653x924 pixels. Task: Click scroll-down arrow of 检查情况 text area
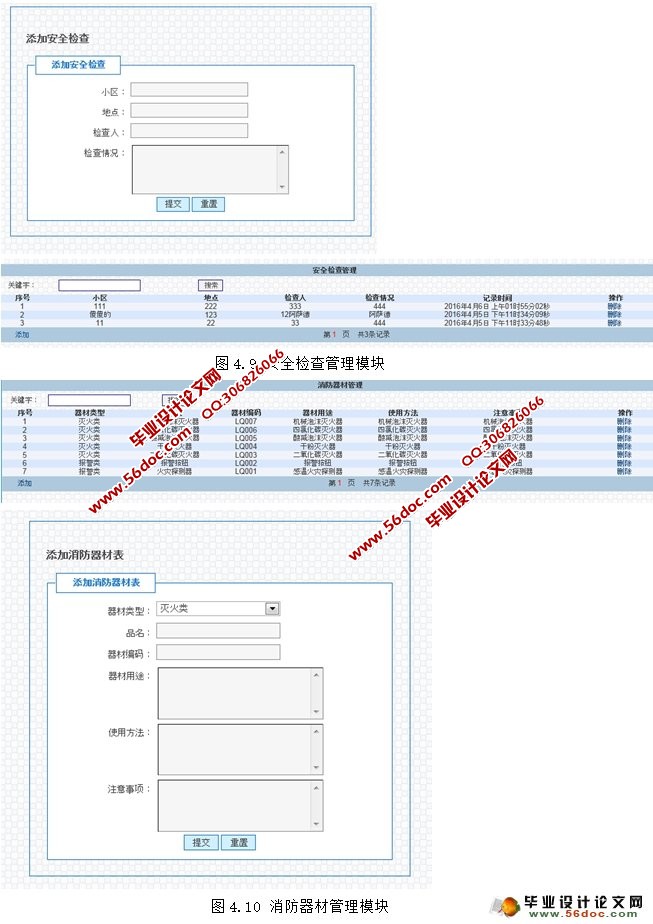pyautogui.click(x=282, y=187)
